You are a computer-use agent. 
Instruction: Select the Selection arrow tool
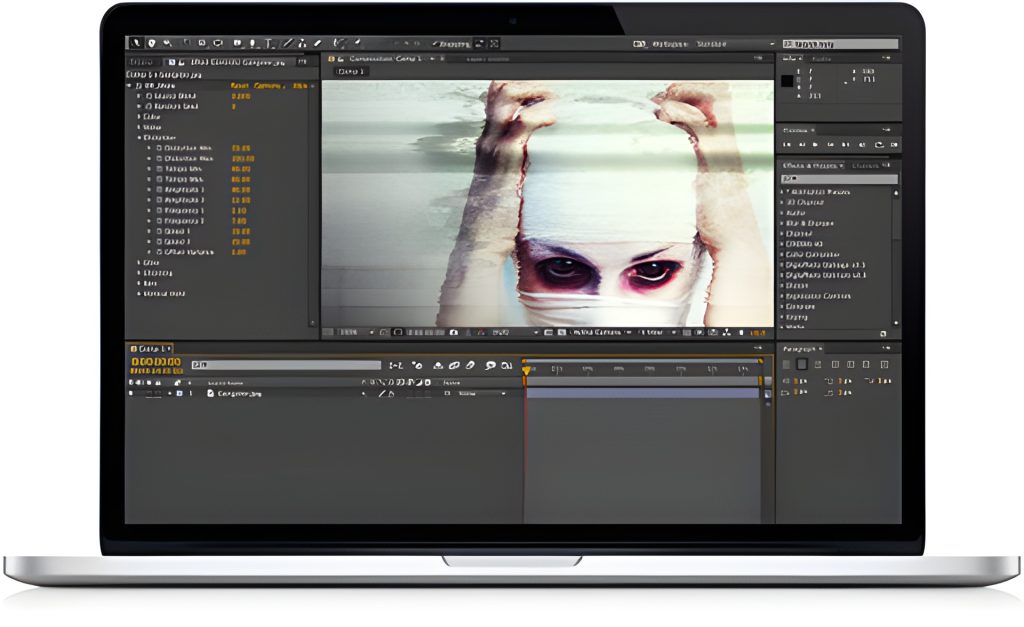click(135, 43)
